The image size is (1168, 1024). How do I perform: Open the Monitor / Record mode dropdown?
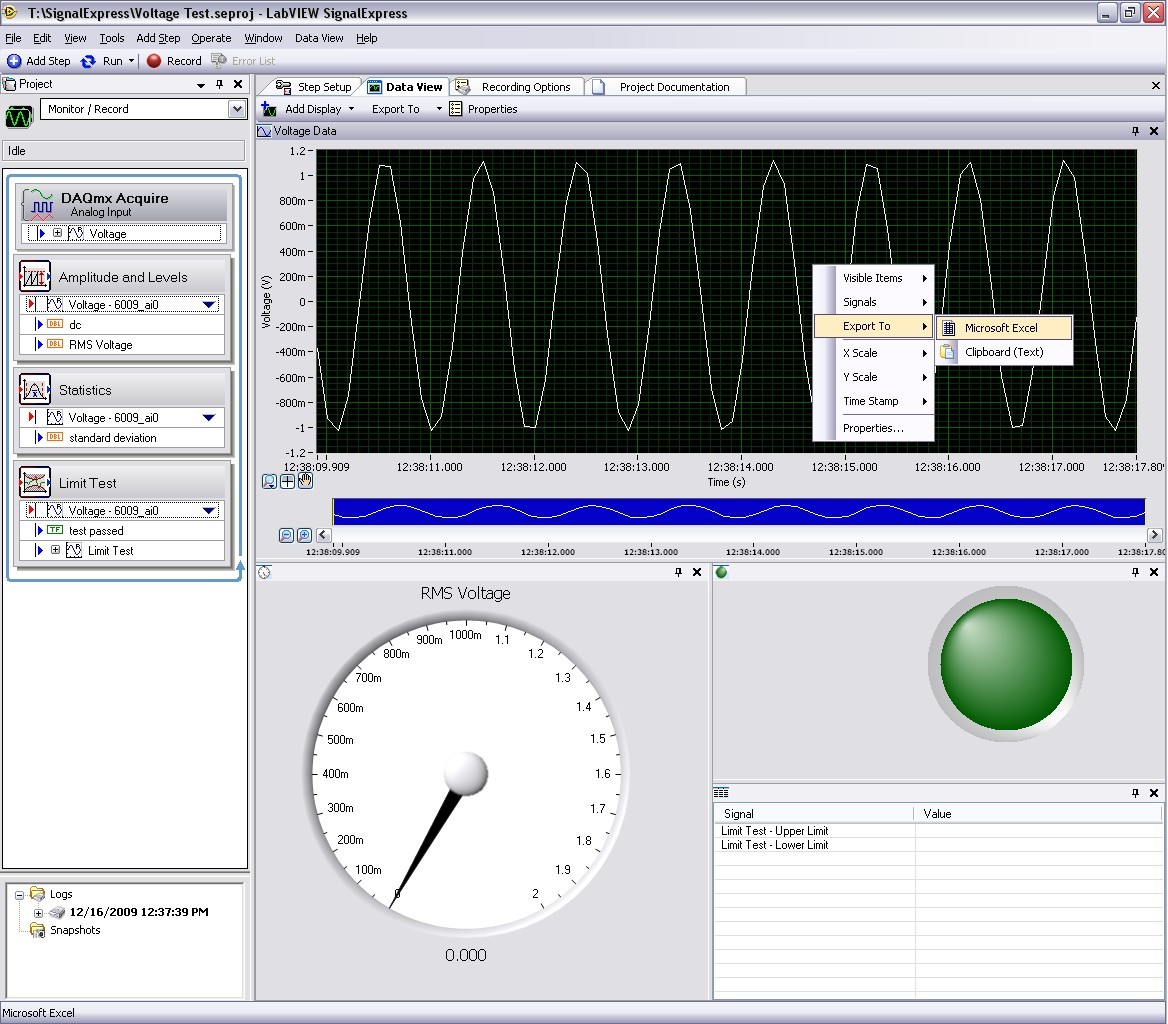click(x=237, y=109)
